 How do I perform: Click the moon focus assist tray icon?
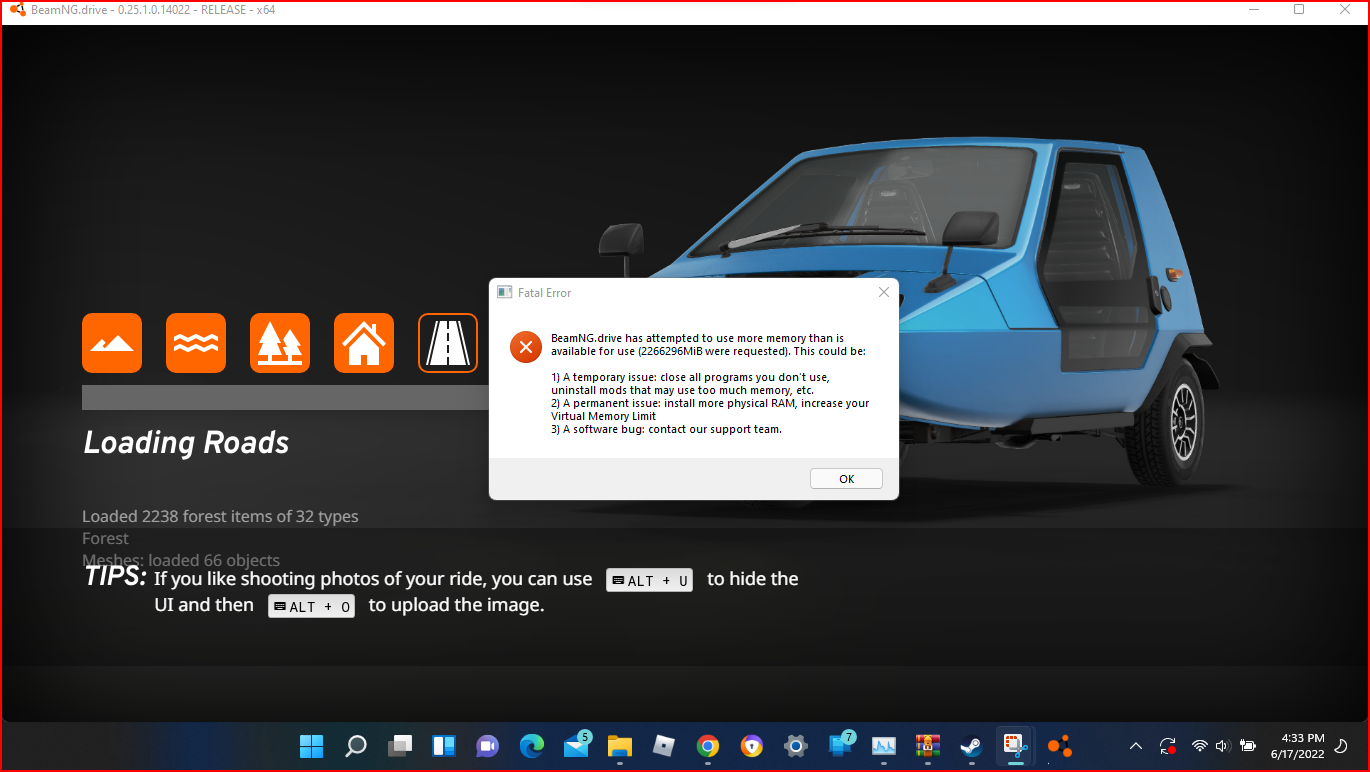1341,746
